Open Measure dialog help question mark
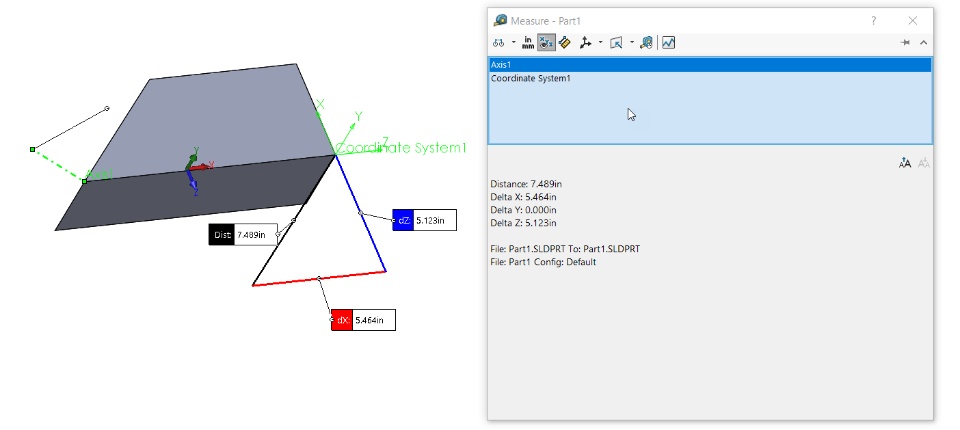 [x=874, y=21]
